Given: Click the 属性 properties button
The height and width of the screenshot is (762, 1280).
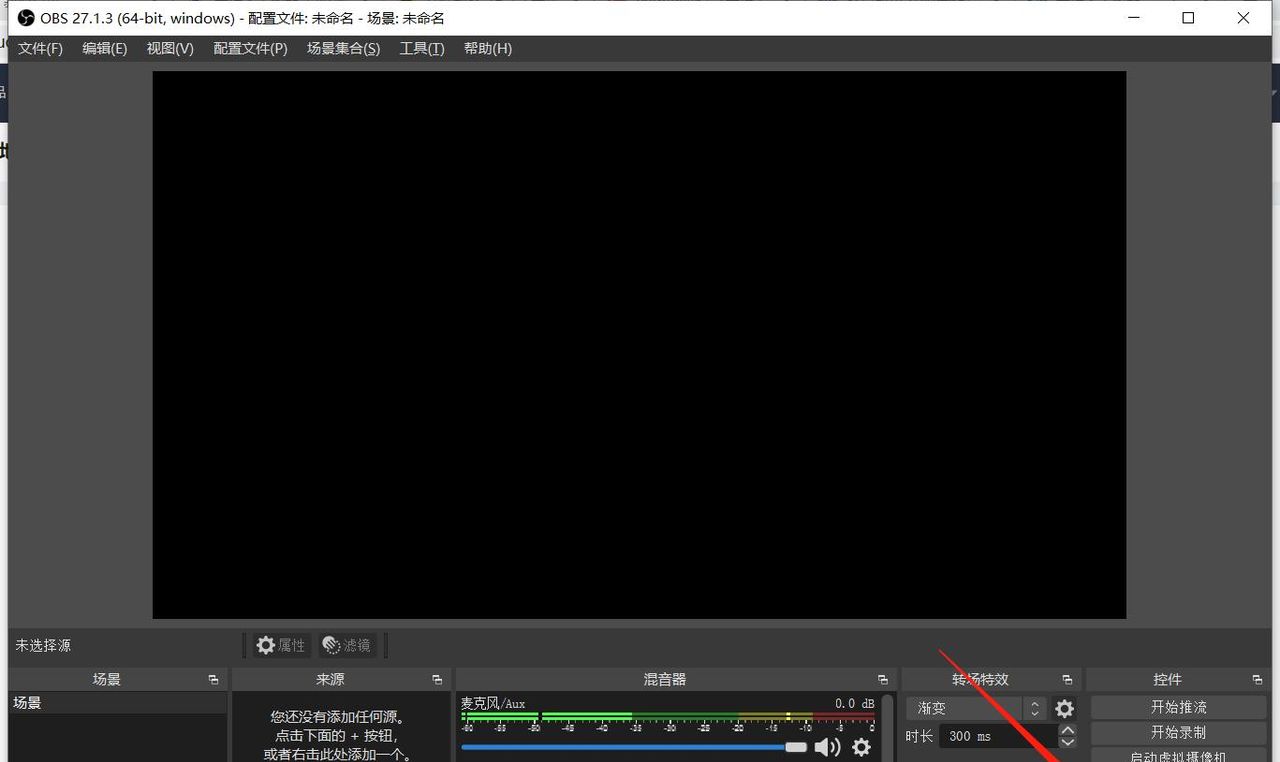Looking at the screenshot, I should pyautogui.click(x=280, y=646).
